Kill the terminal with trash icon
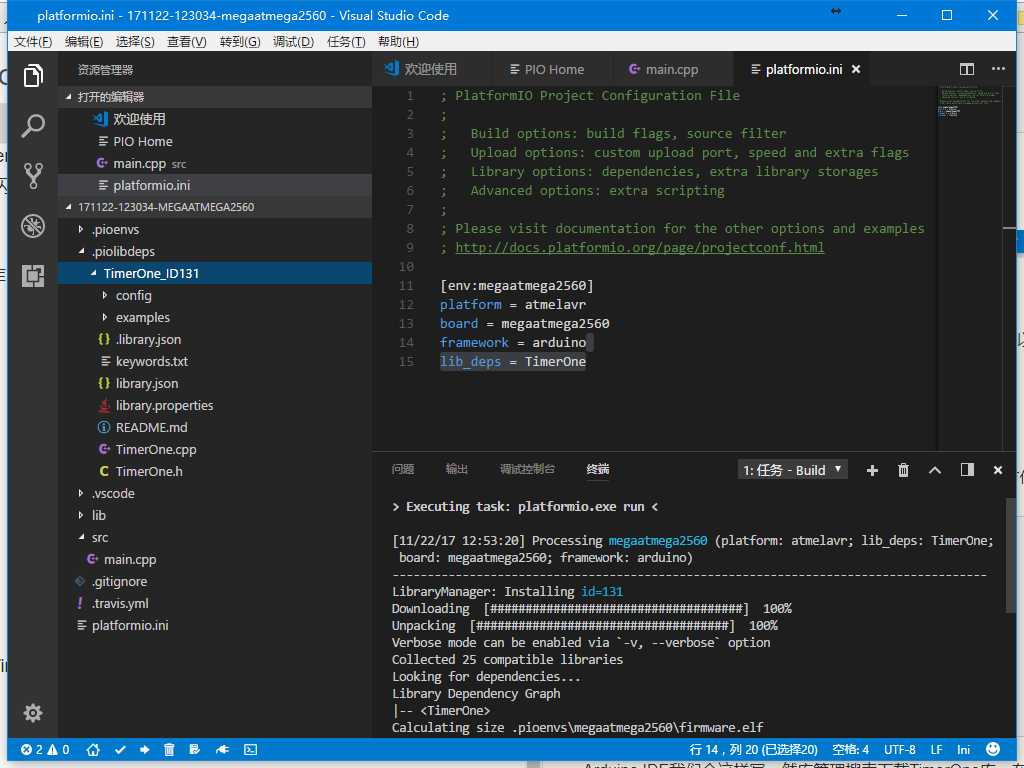 point(903,470)
